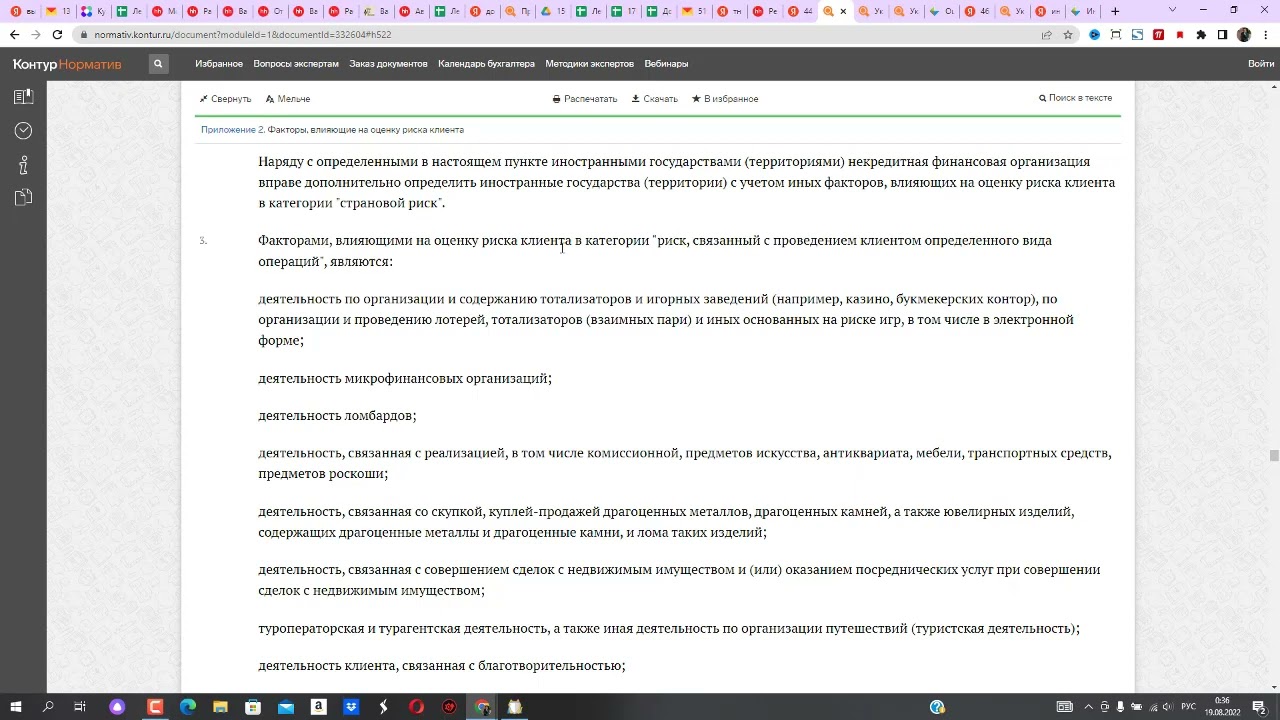Open the book icon in left sidebar
This screenshot has height=720, width=1280.
23,97
